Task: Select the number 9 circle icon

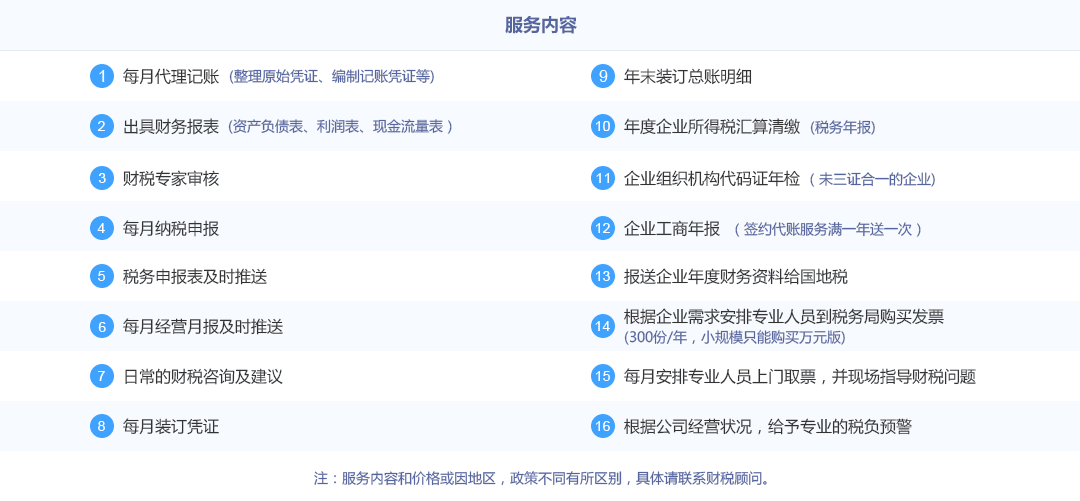Action: [x=602, y=76]
